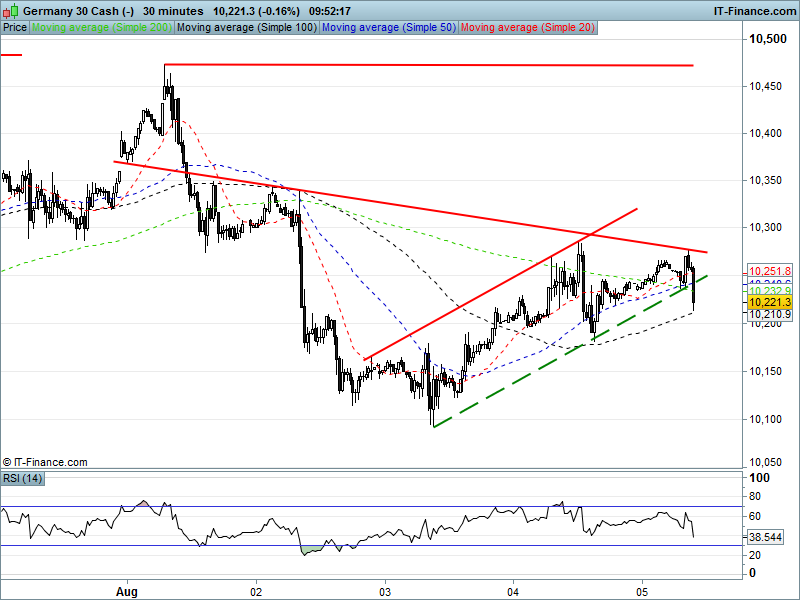This screenshot has width=800, height=600.
Task: Click the 03 date label on time axis
Action: tap(385, 592)
